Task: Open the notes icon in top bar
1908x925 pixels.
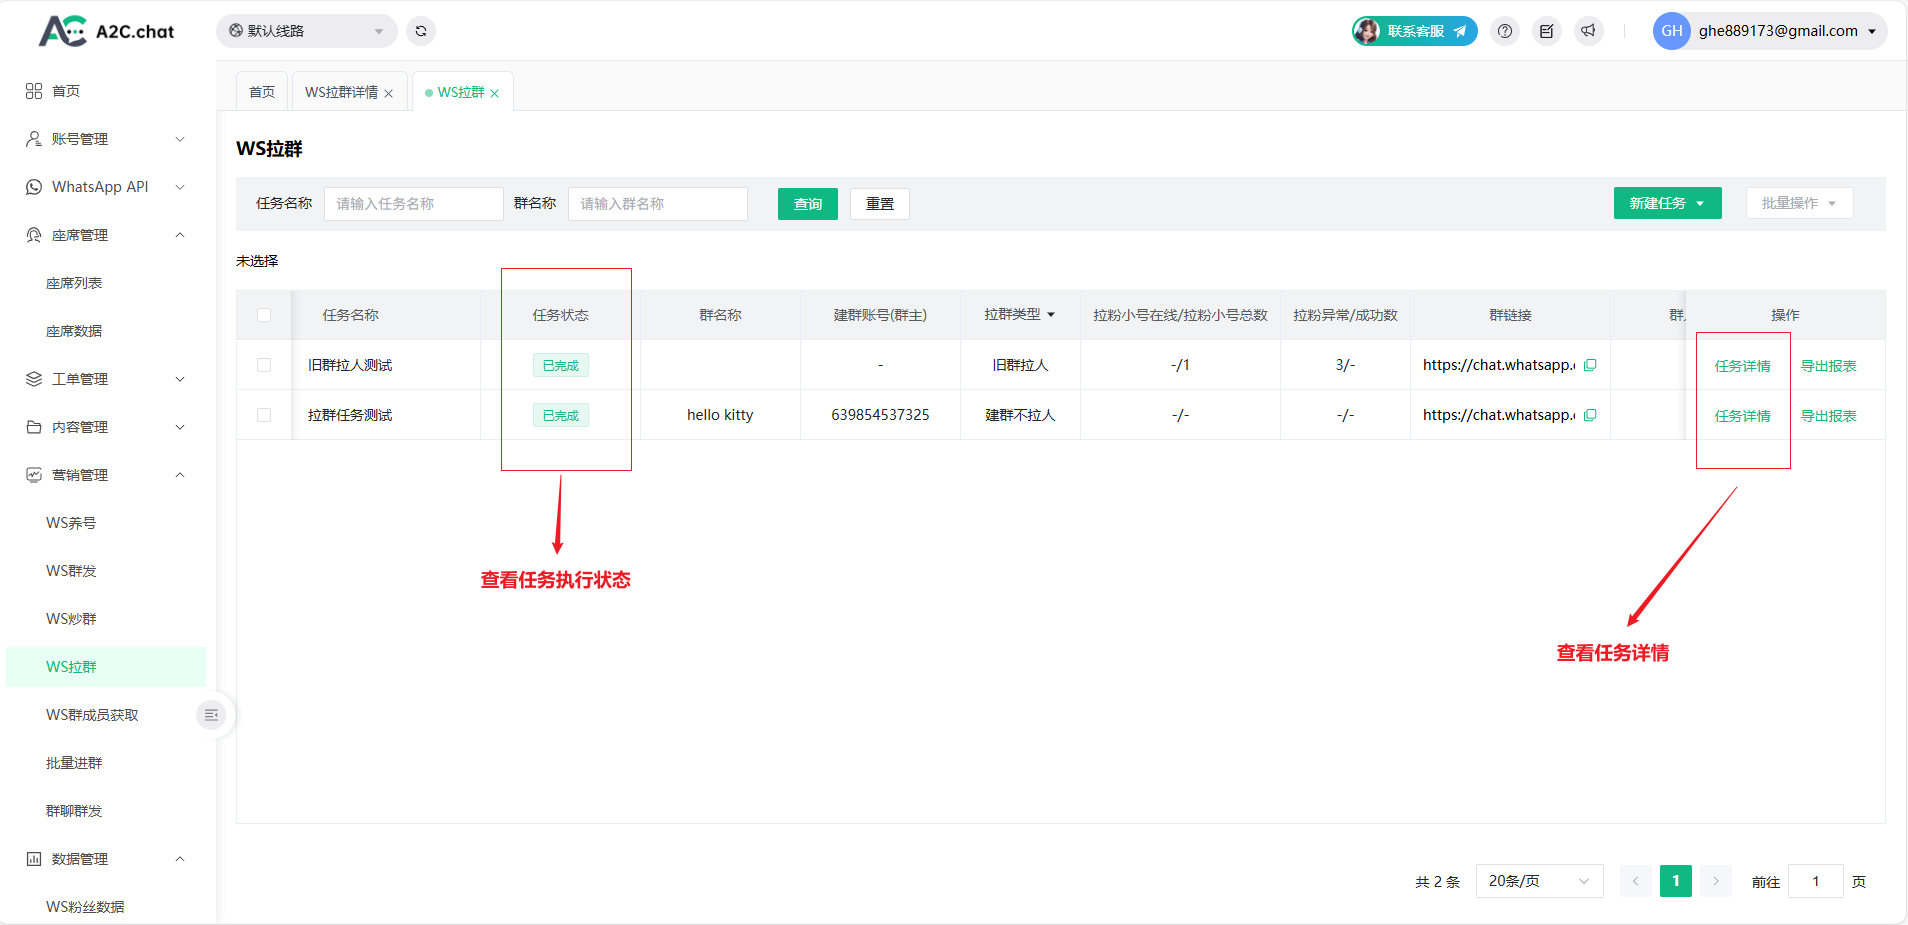Action: [1547, 31]
